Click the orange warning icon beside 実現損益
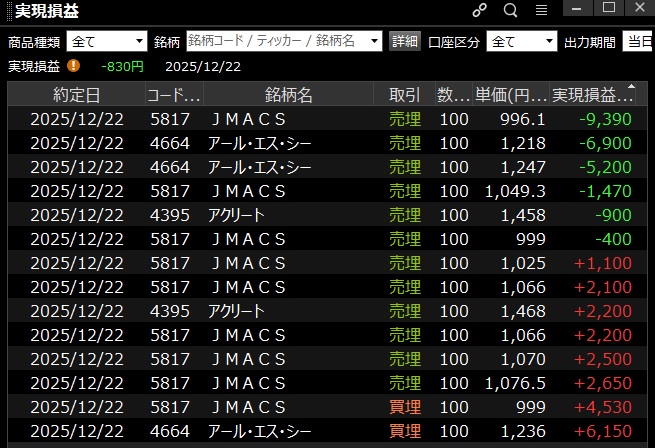This screenshot has width=655, height=448. [x=73, y=66]
